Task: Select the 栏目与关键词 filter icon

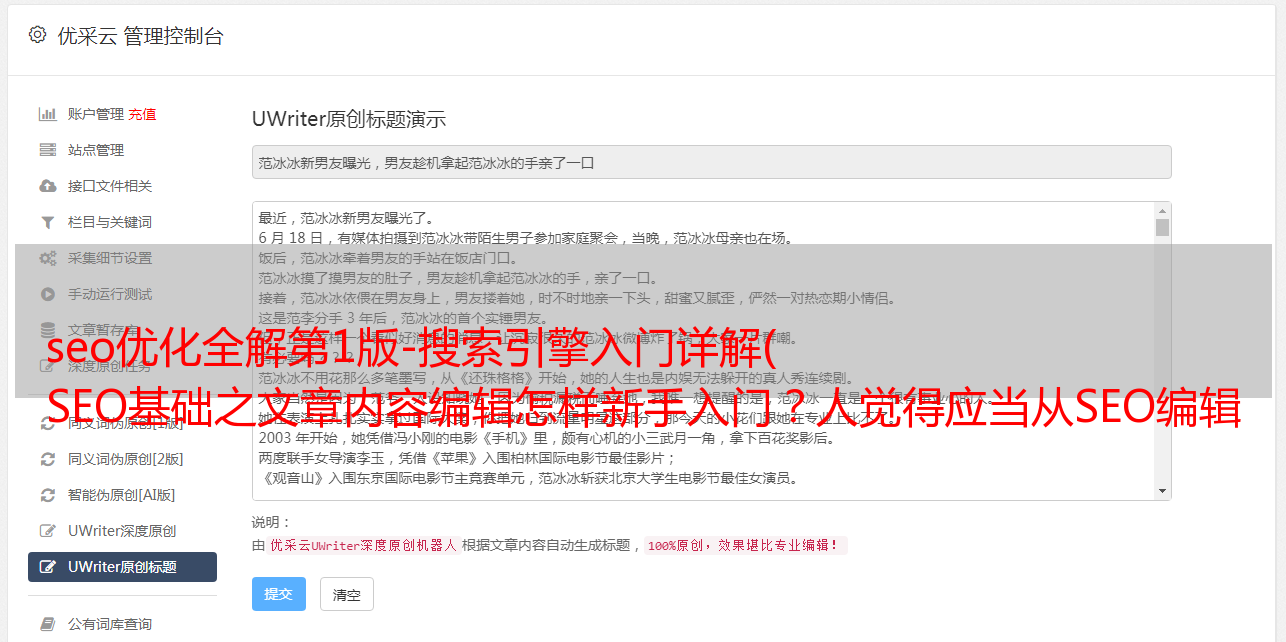Action: 47,222
